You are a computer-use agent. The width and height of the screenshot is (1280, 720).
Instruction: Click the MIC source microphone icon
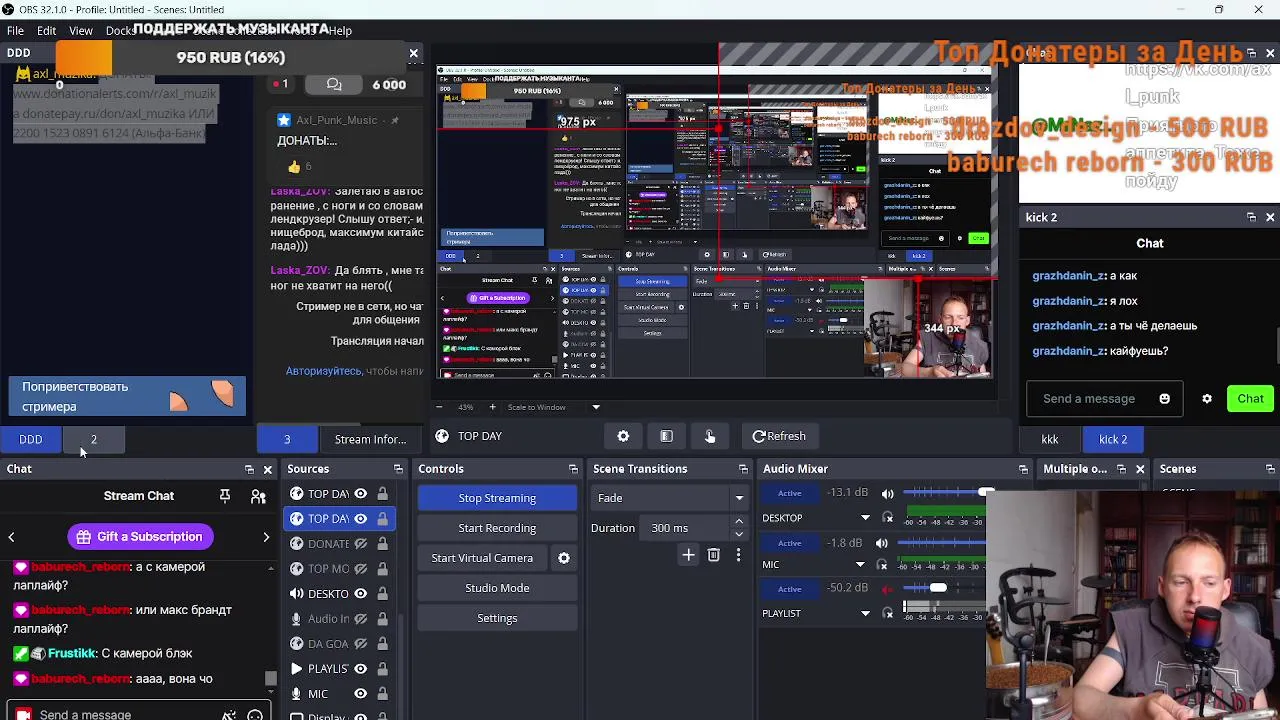coord(296,694)
